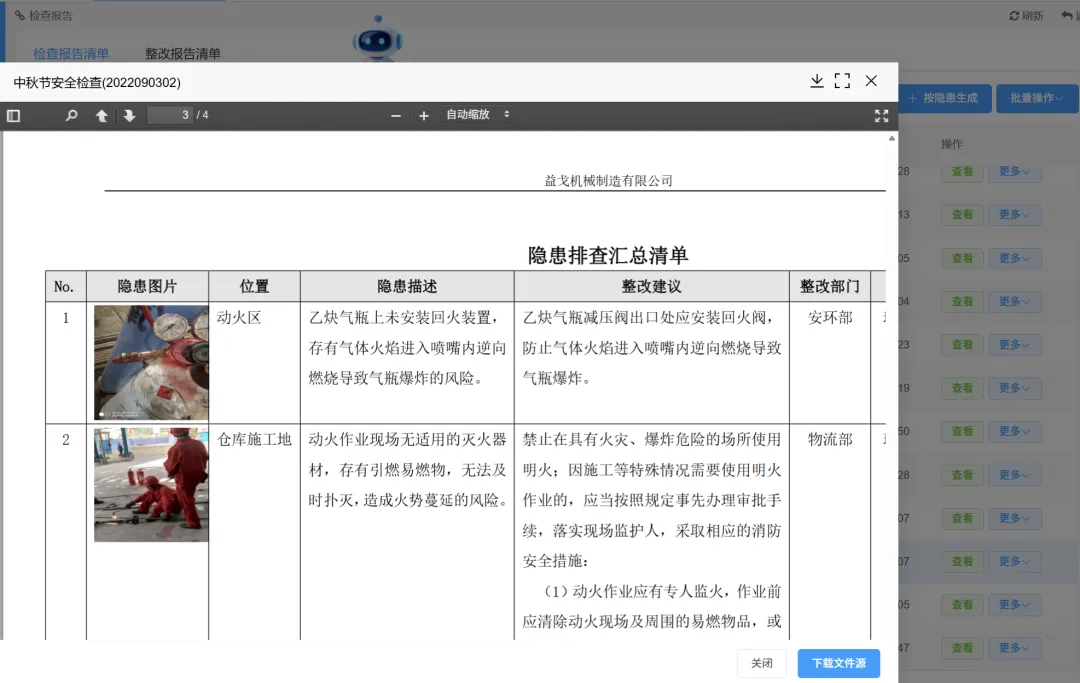The width and height of the screenshot is (1080, 683).
Task: Click the 检查报告 page title in background
Action: [50, 15]
